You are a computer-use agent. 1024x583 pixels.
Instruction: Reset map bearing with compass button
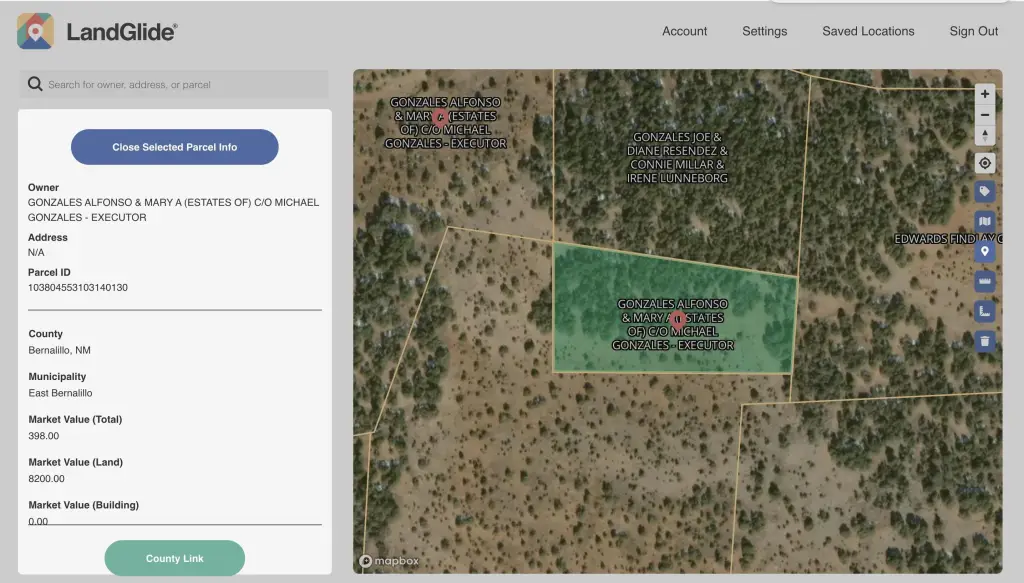[985, 136]
